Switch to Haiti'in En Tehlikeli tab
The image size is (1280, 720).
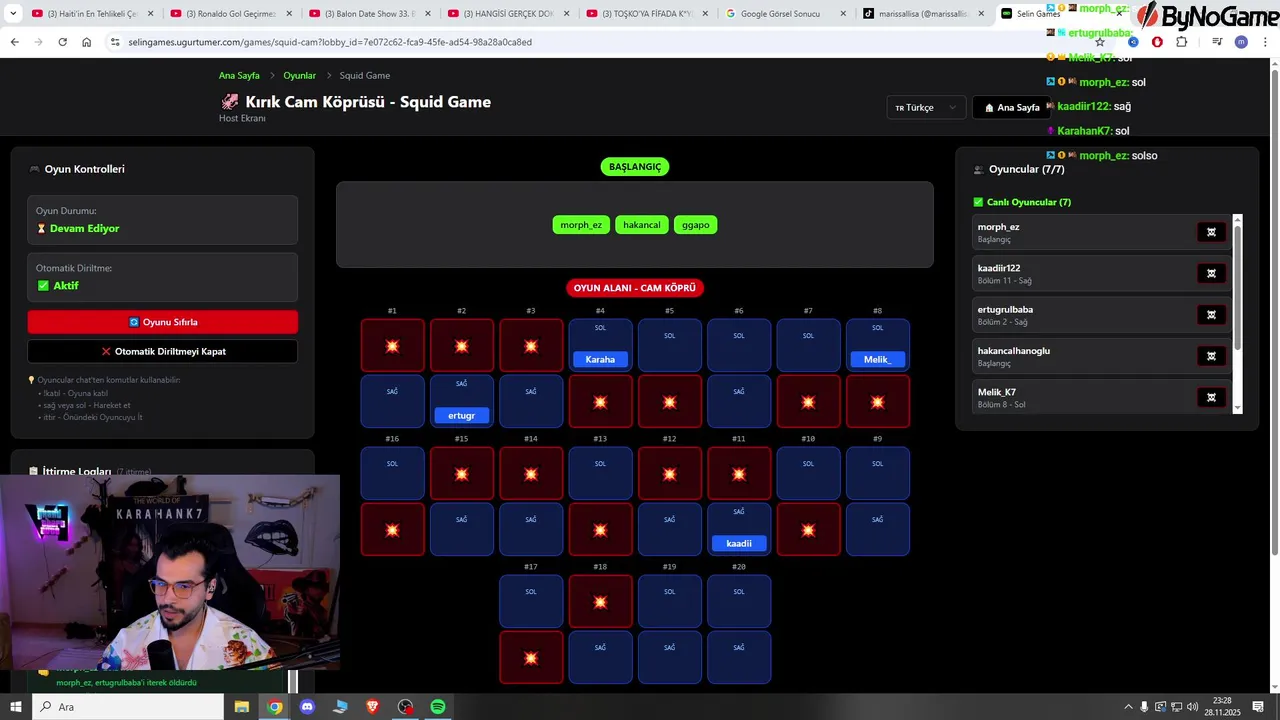[93, 14]
